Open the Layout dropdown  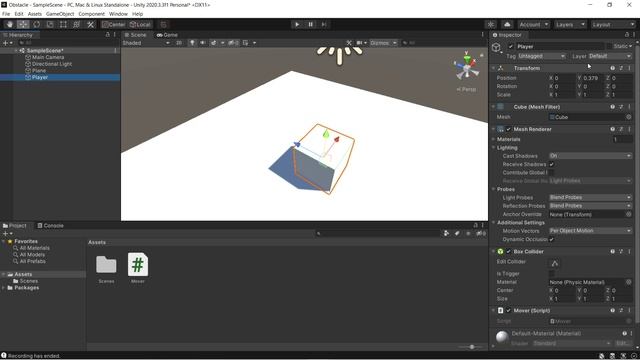tap(613, 24)
